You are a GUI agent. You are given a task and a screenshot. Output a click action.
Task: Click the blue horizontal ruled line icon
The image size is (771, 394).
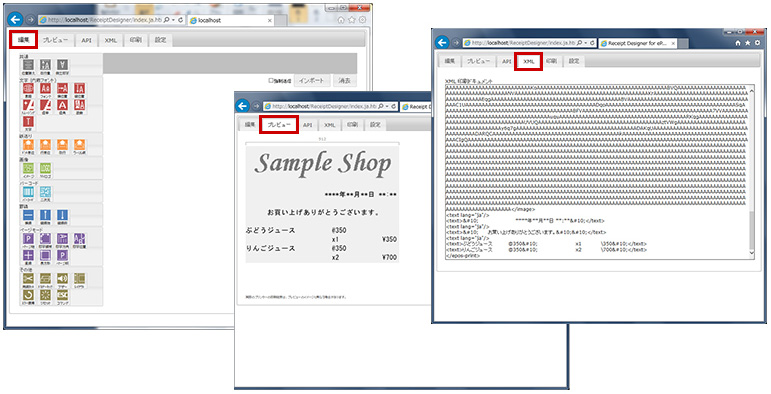pos(29,215)
